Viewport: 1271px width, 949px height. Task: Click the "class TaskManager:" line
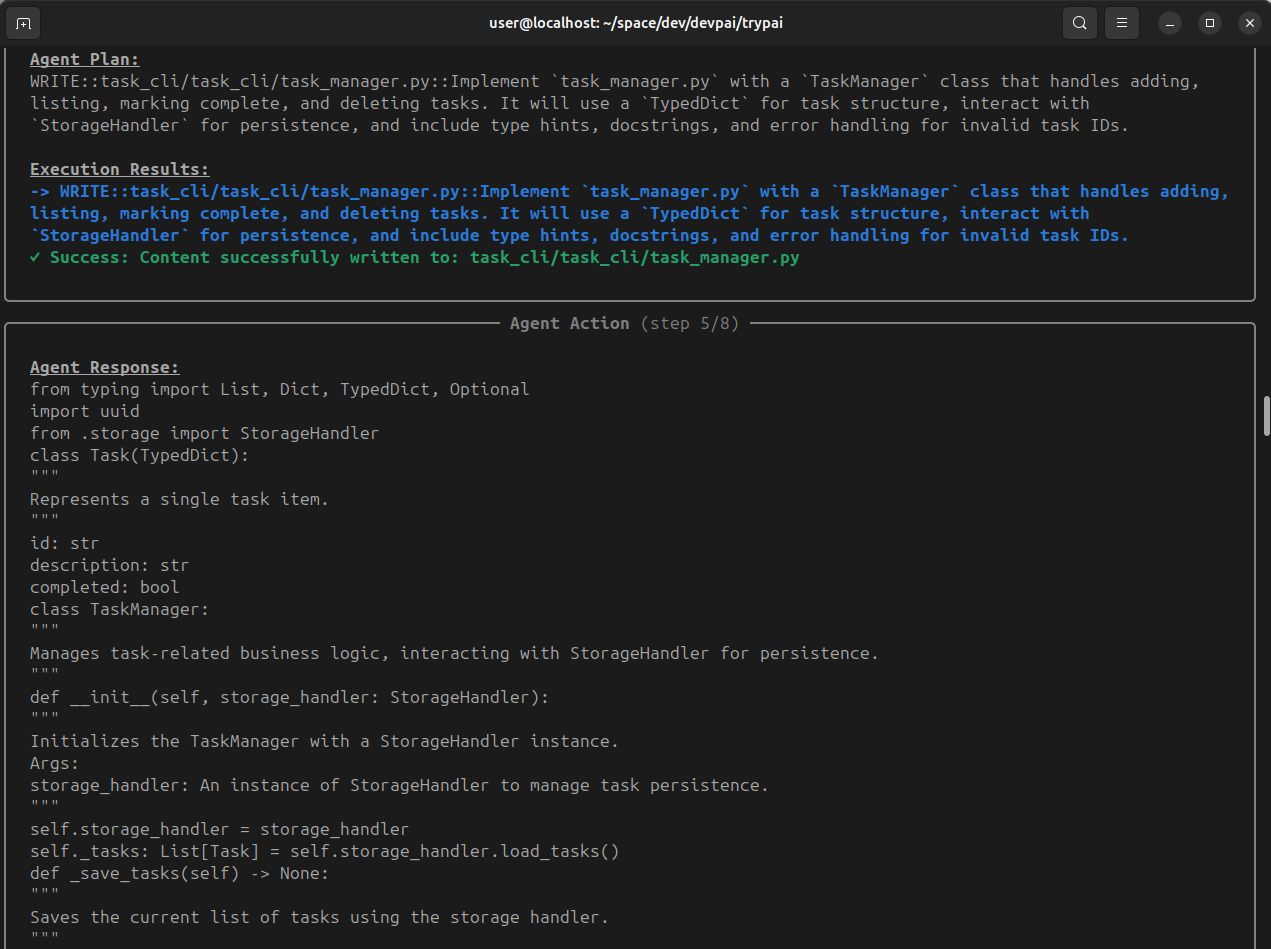click(120, 609)
